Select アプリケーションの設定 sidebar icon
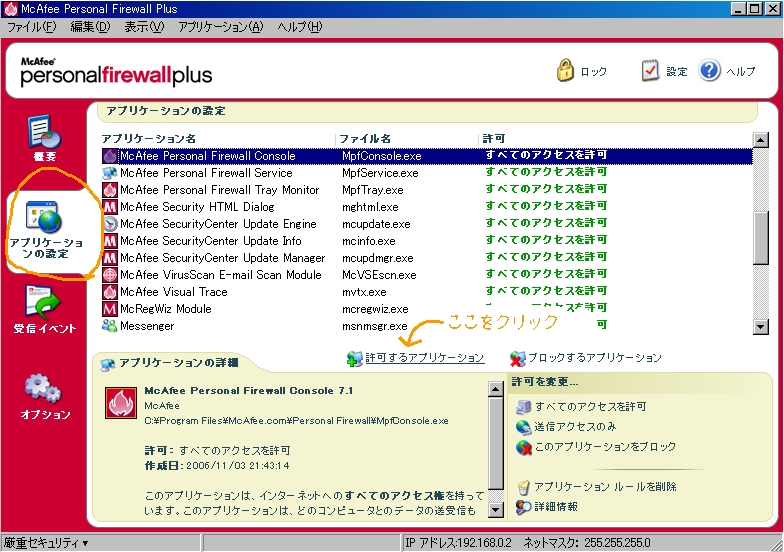This screenshot has width=784, height=552. [48, 217]
